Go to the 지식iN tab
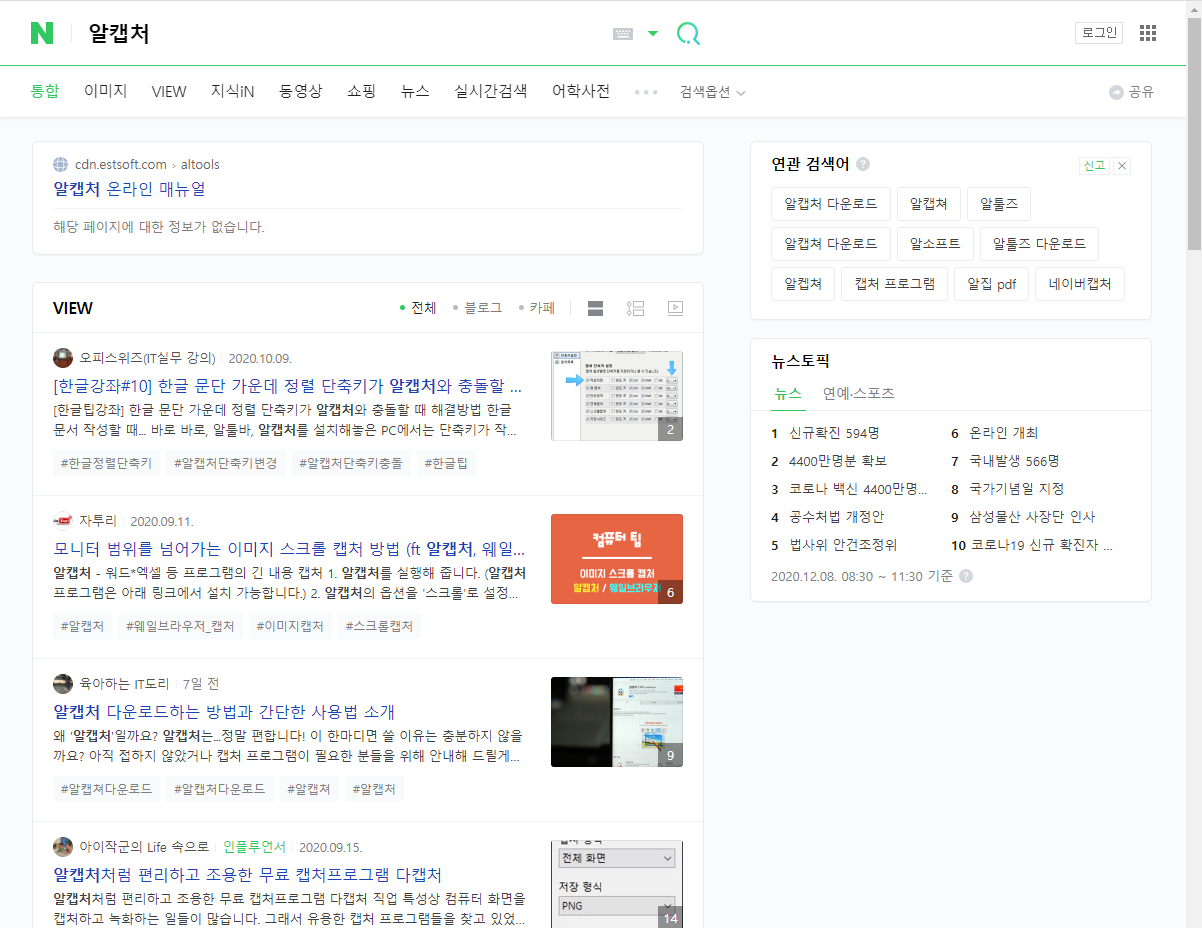This screenshot has width=1202, height=928. tap(232, 91)
